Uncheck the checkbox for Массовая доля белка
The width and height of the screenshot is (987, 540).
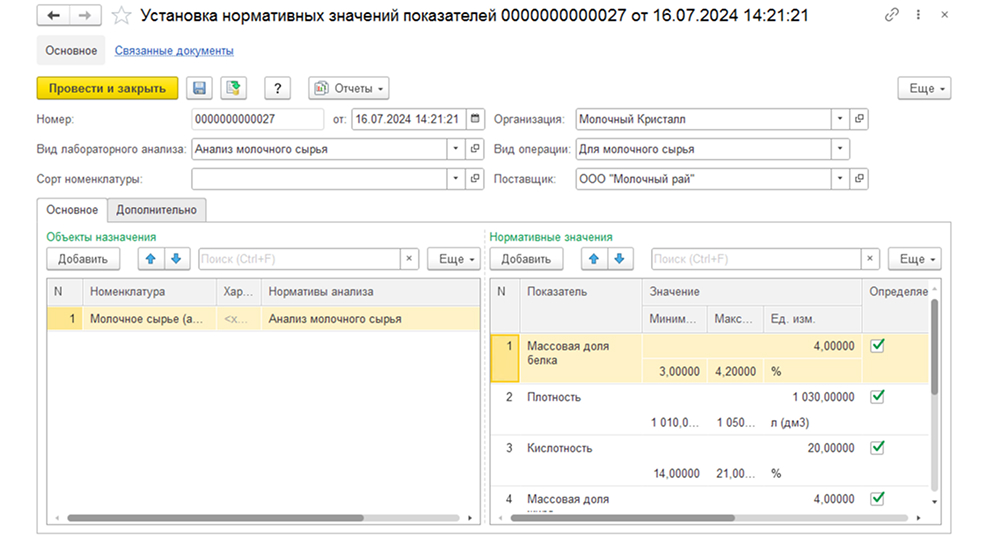877,346
